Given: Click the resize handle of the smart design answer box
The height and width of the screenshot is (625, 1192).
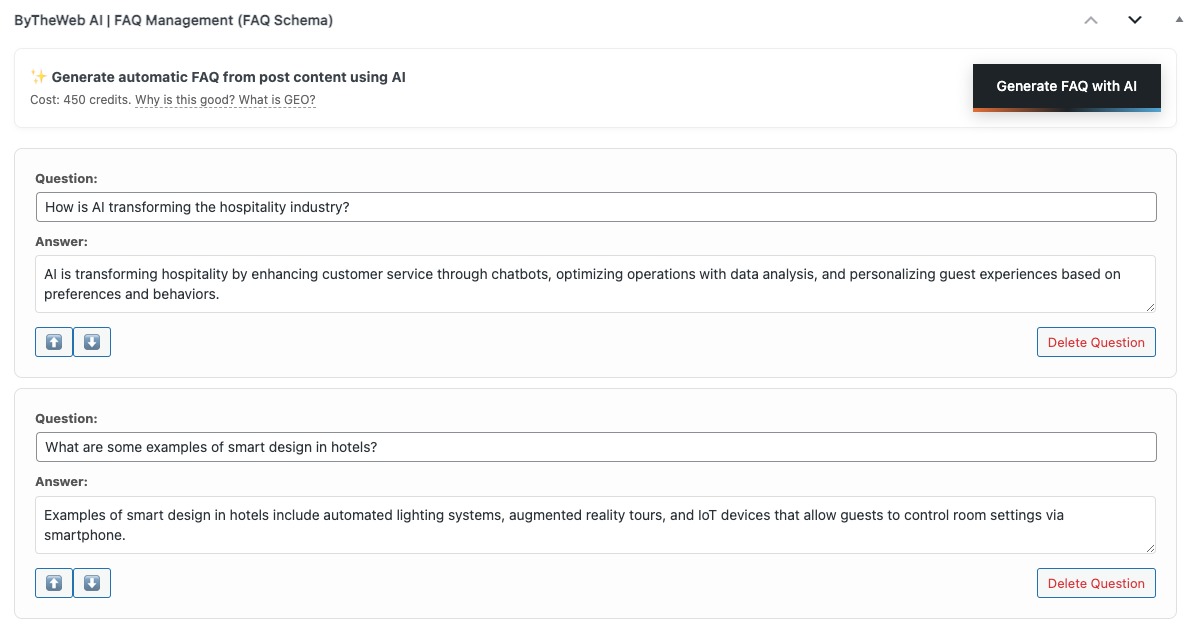Looking at the screenshot, I should click(1150, 548).
